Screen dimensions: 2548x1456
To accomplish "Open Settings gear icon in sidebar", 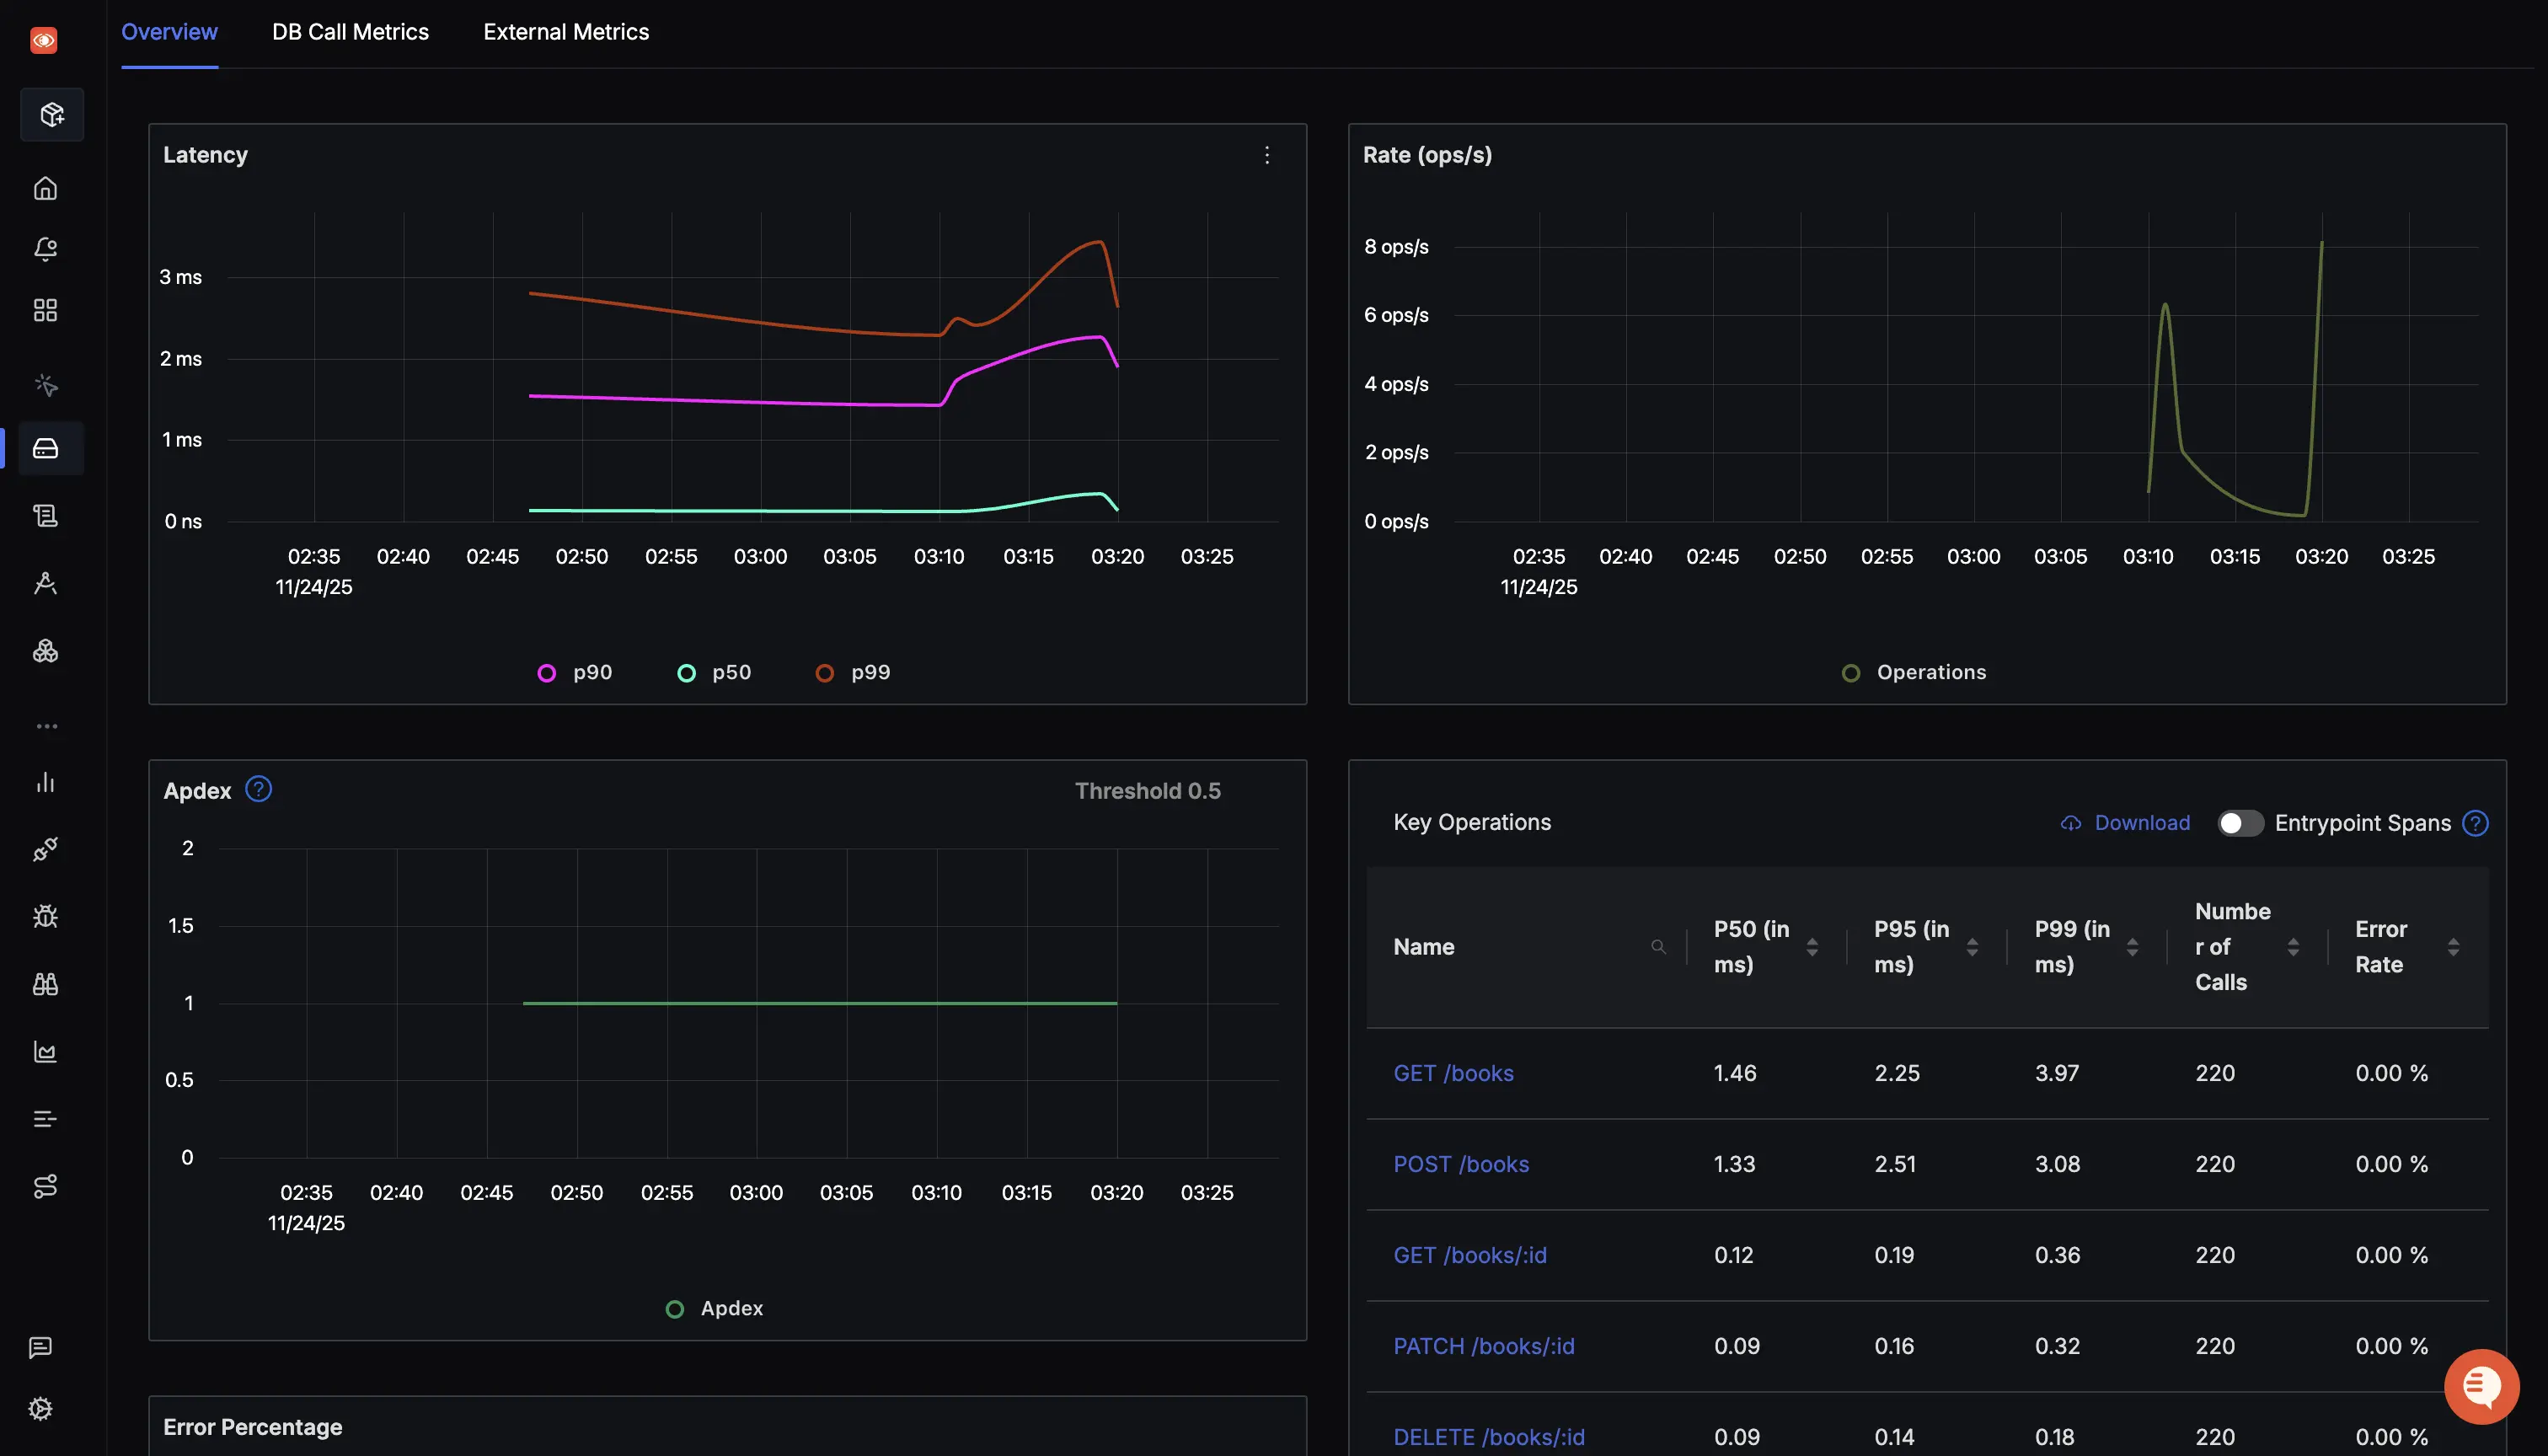I will (x=41, y=1408).
